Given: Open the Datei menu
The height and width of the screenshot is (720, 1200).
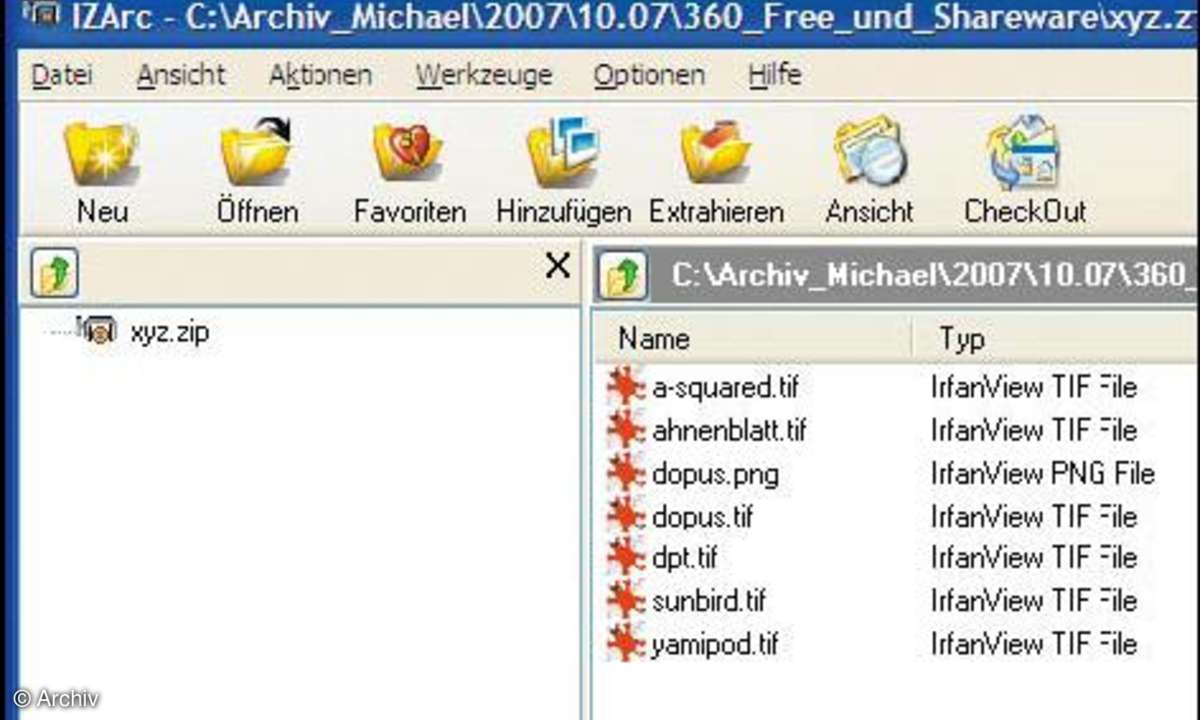Looking at the screenshot, I should click(62, 76).
